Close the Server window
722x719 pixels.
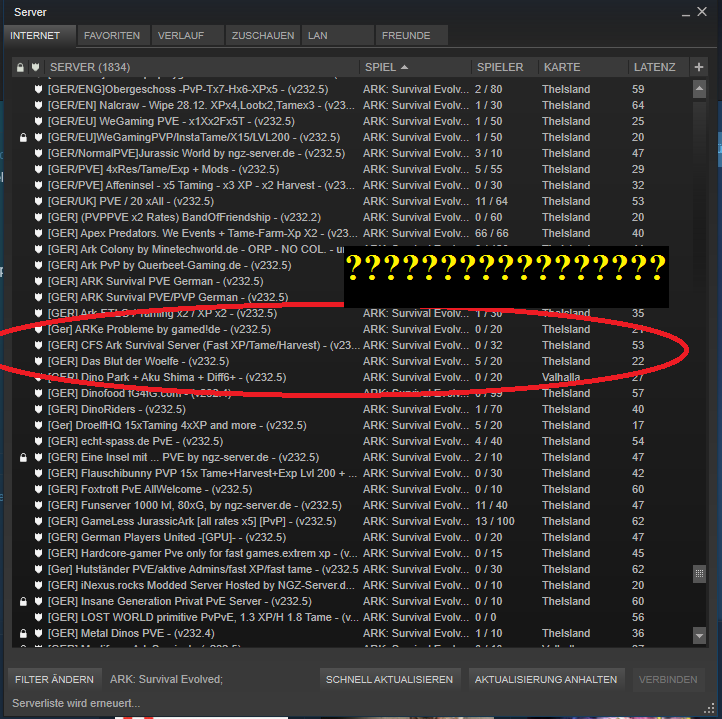702,12
